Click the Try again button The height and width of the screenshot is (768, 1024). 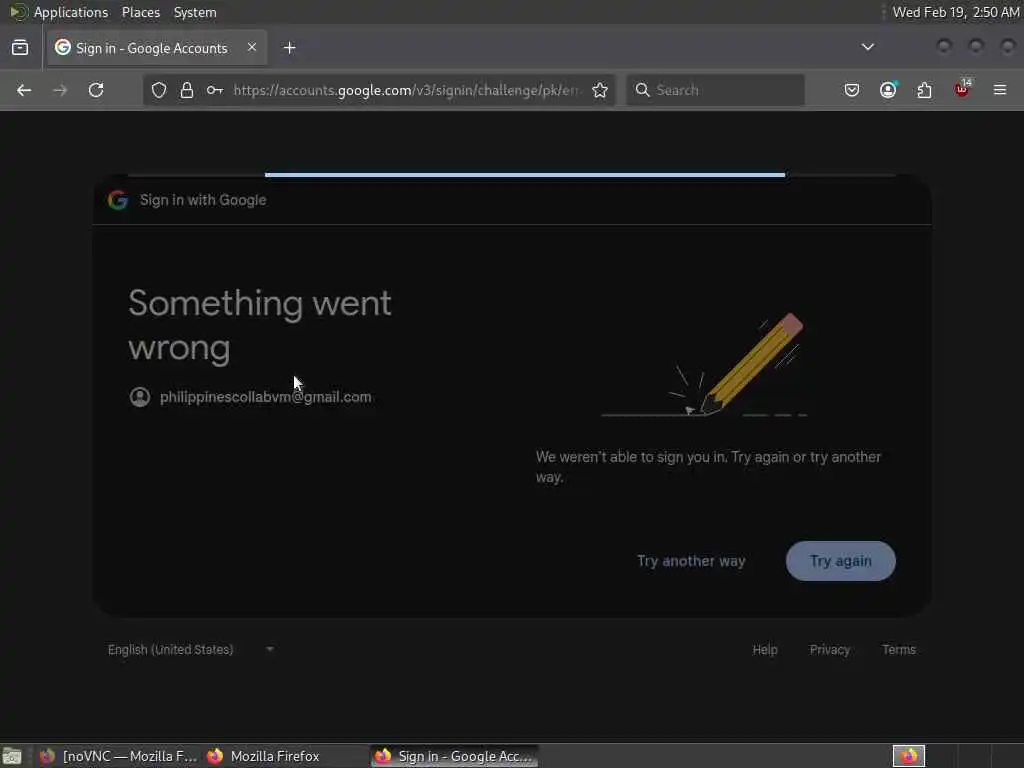tap(840, 561)
